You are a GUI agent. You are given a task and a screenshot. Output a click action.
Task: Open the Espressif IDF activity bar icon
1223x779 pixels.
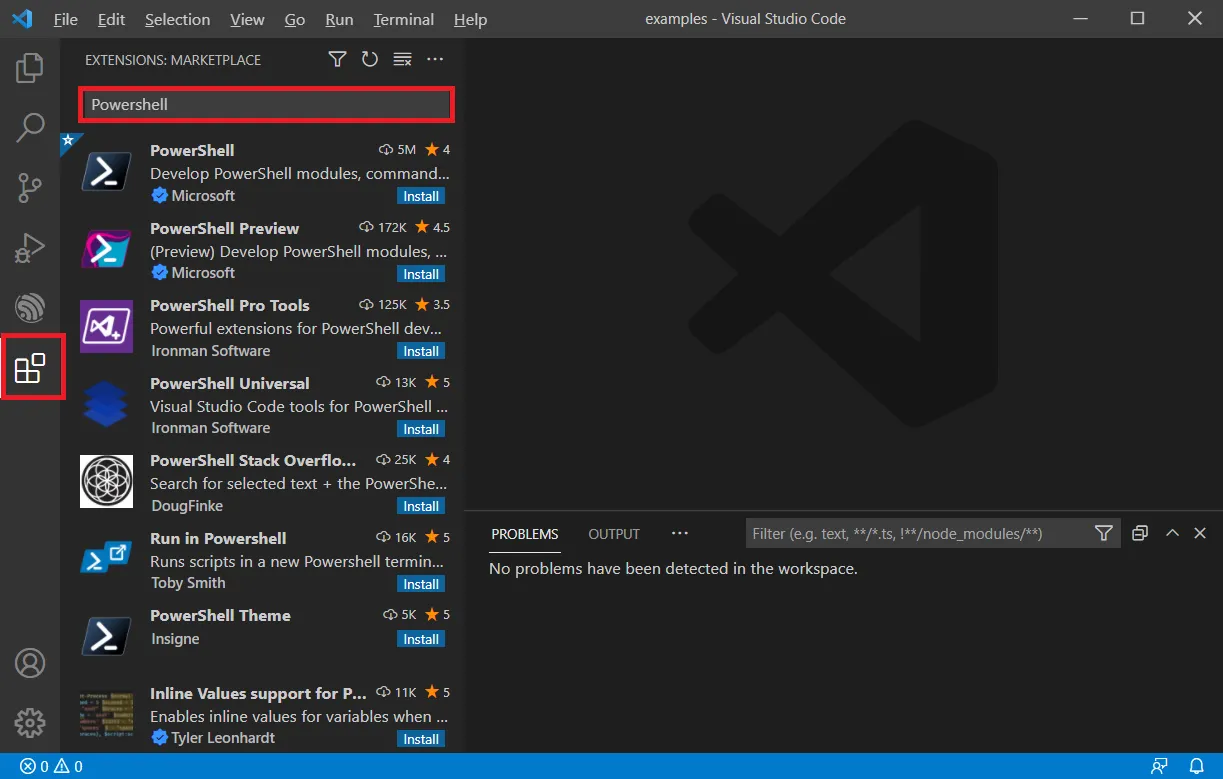(30, 308)
